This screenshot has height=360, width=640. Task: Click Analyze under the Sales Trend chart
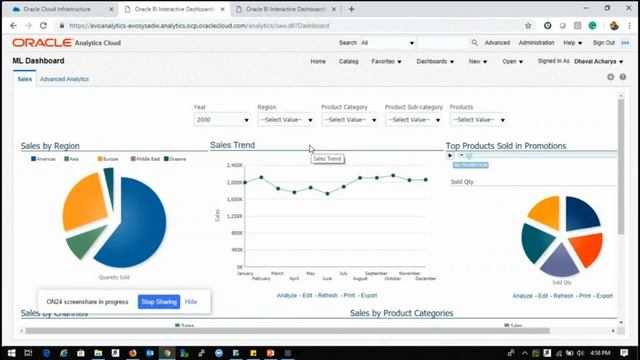coord(287,296)
